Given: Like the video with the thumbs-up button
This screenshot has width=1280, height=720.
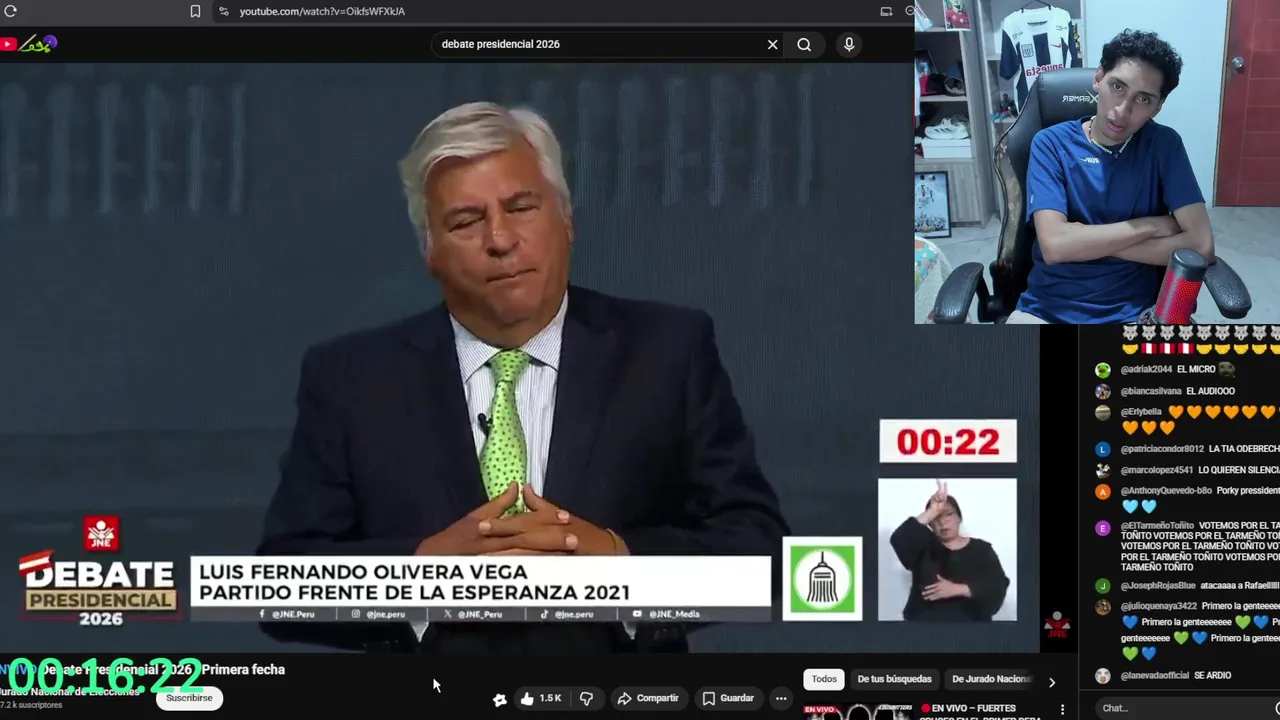Looking at the screenshot, I should point(540,698).
